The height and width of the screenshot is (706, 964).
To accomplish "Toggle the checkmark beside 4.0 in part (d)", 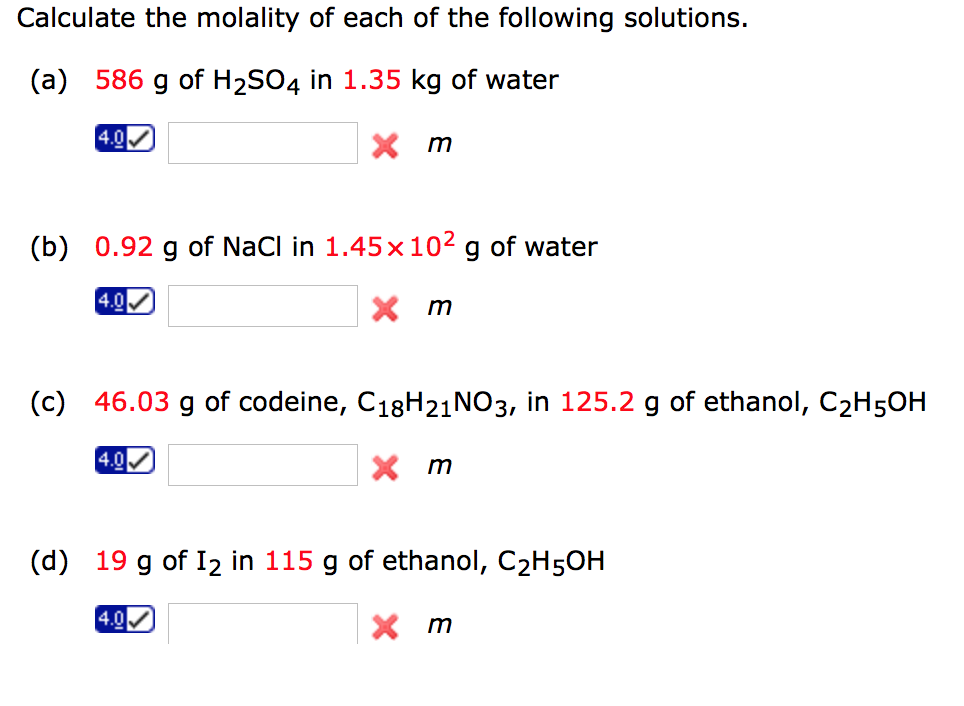I will [x=138, y=618].
